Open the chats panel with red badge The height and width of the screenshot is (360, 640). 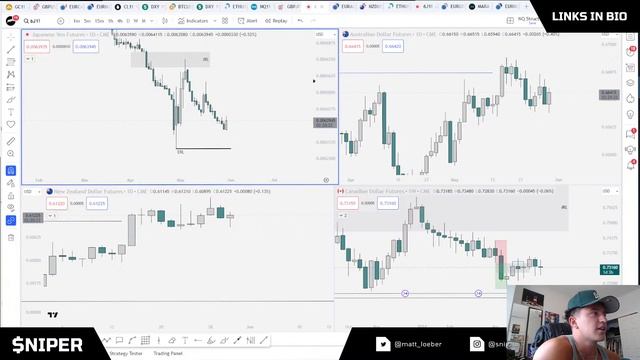pyautogui.click(x=631, y=133)
